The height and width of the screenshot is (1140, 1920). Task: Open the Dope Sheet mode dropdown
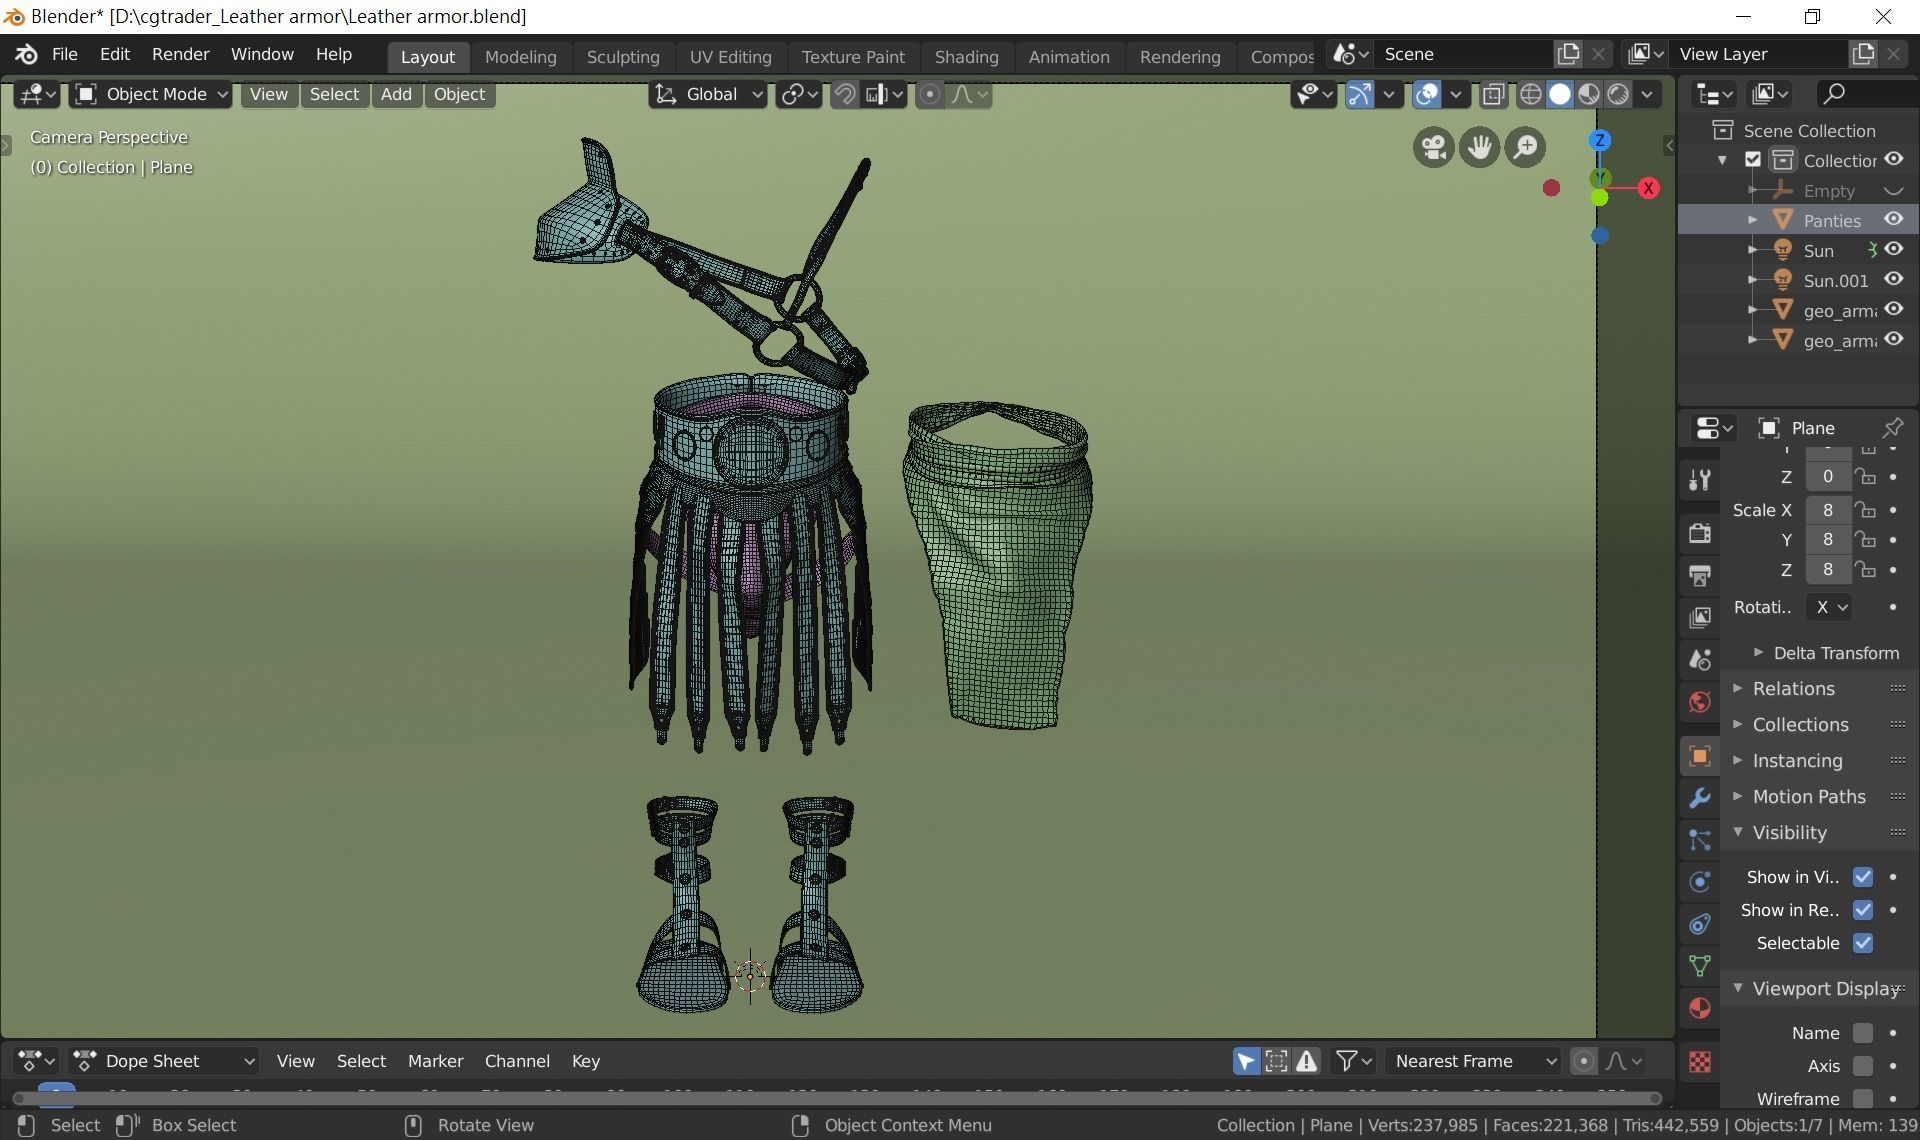point(165,1061)
